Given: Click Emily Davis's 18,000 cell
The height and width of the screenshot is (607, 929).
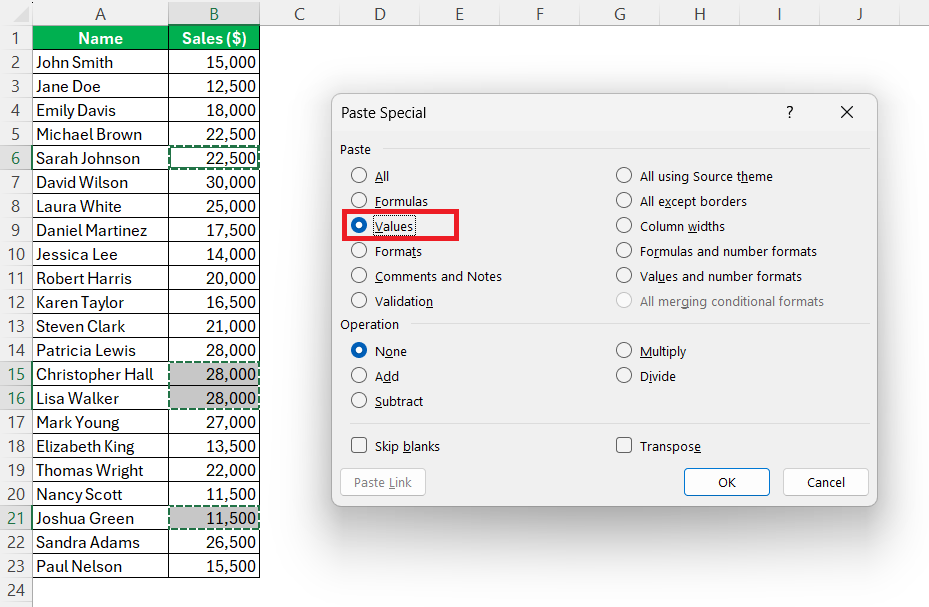Looking at the screenshot, I should (x=214, y=110).
